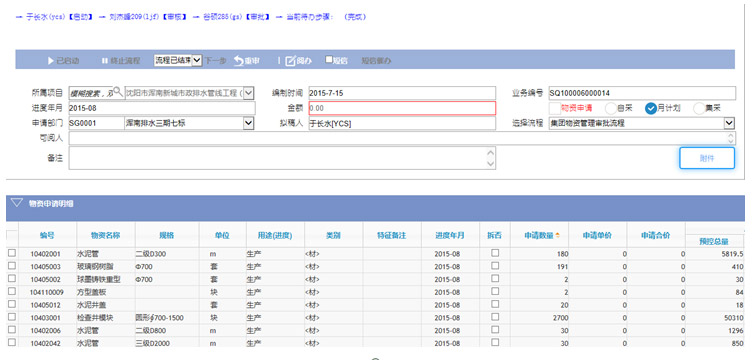Viewport: 753px width, 360px height.
Task: Click the 圆形∮700-1500 specification cell
Action: (x=167, y=318)
